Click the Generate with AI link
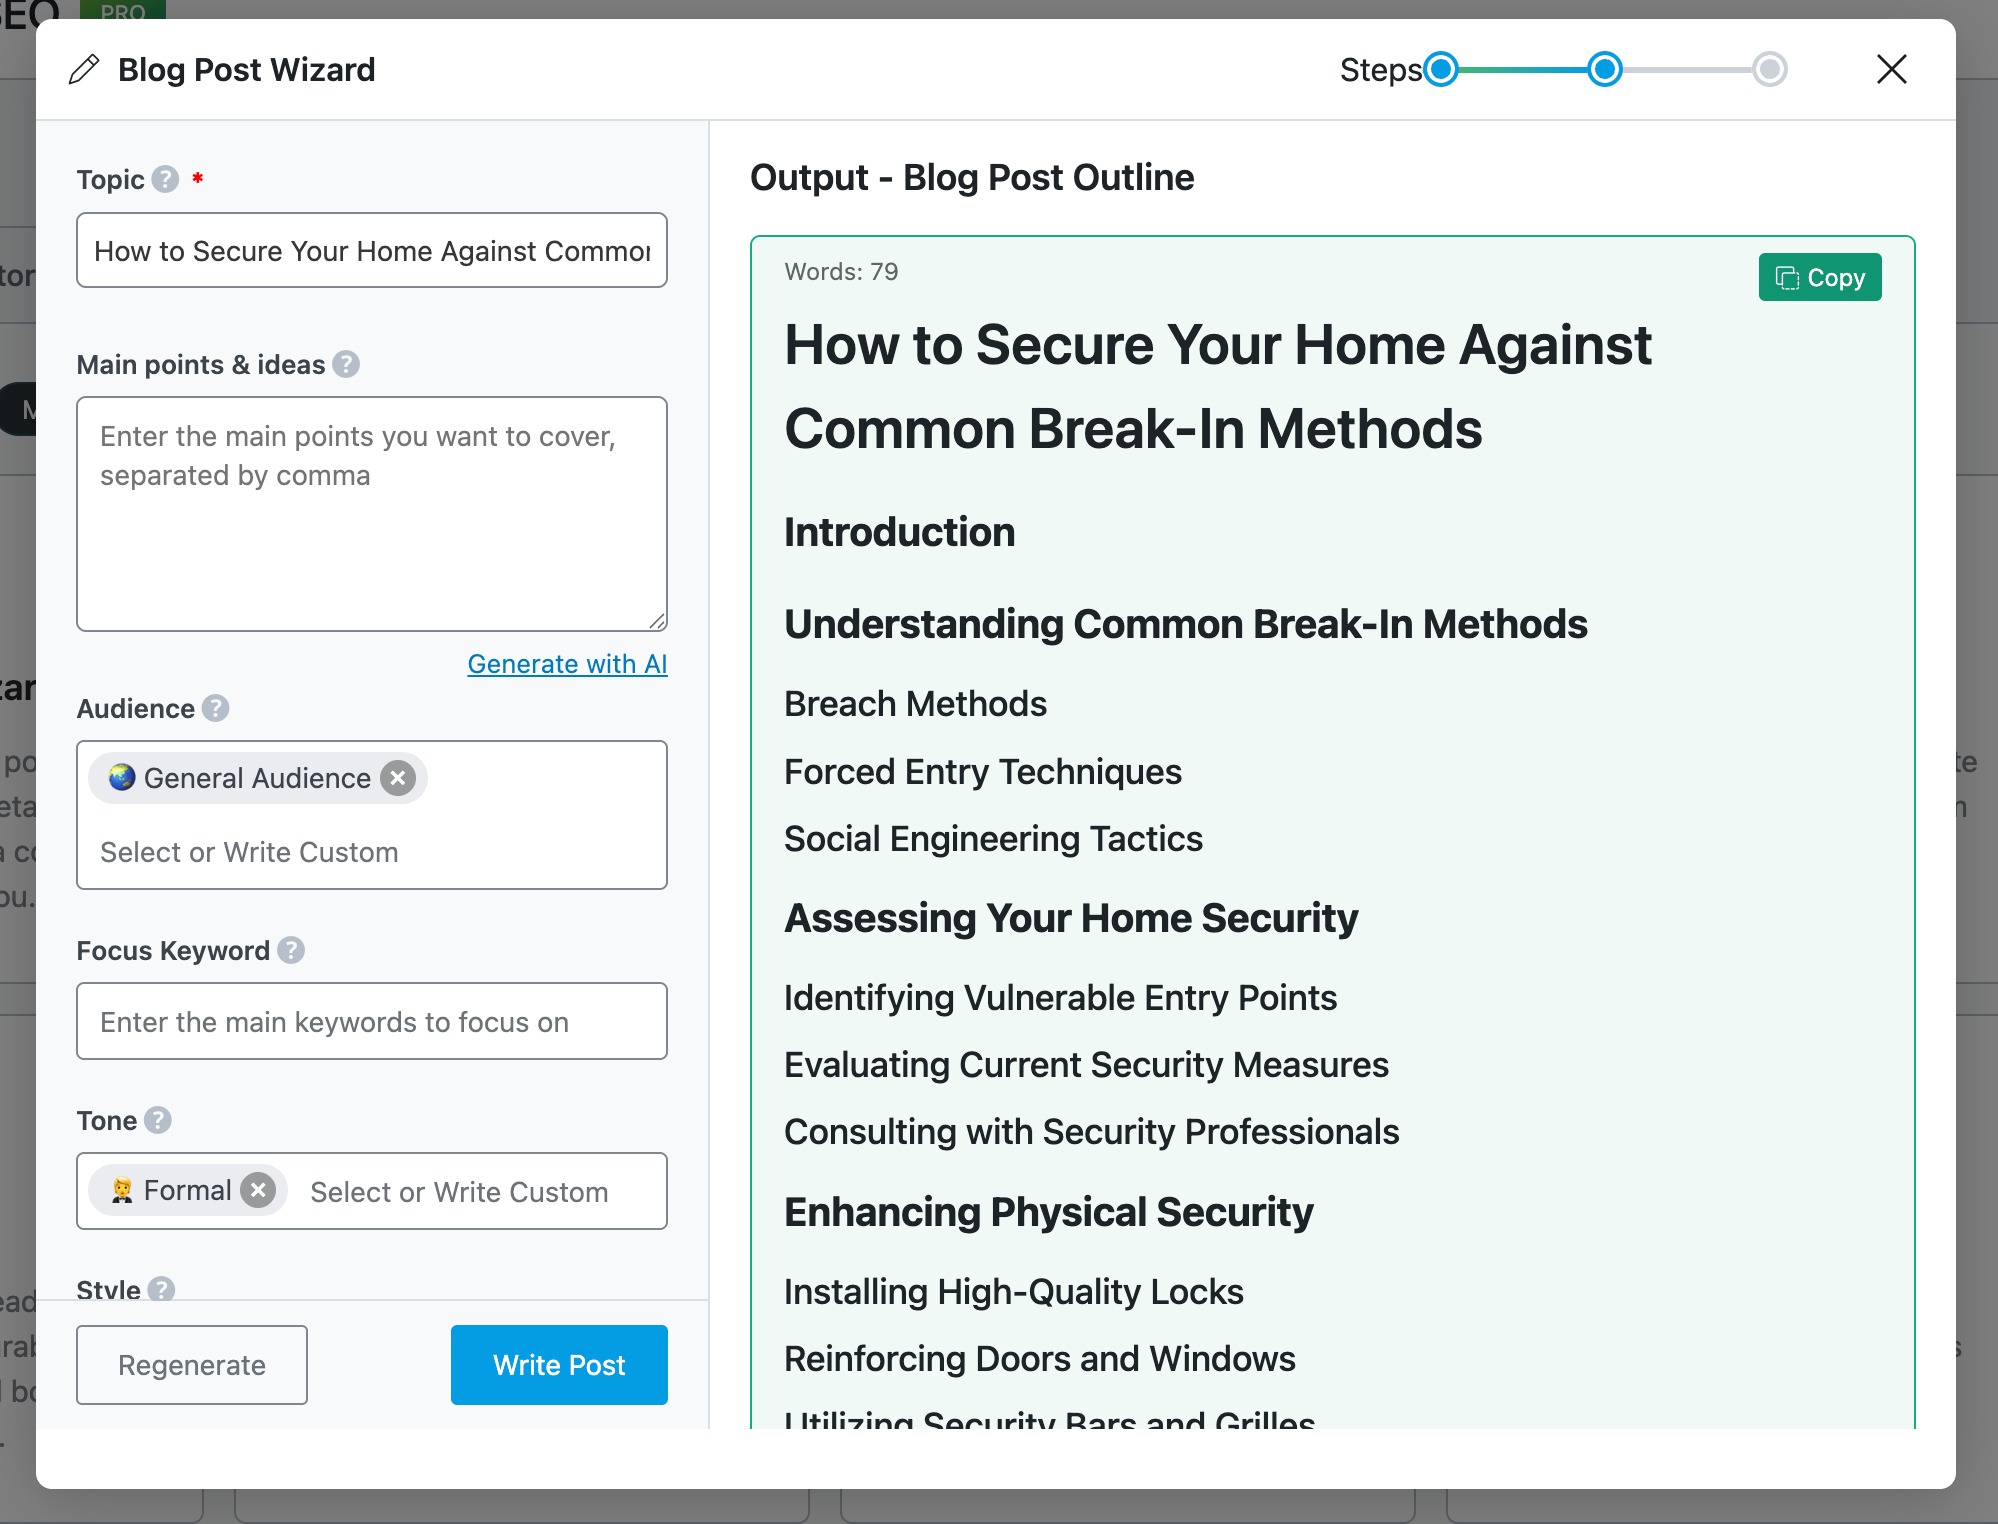Screen dimensions: 1998x1524 click(x=567, y=664)
